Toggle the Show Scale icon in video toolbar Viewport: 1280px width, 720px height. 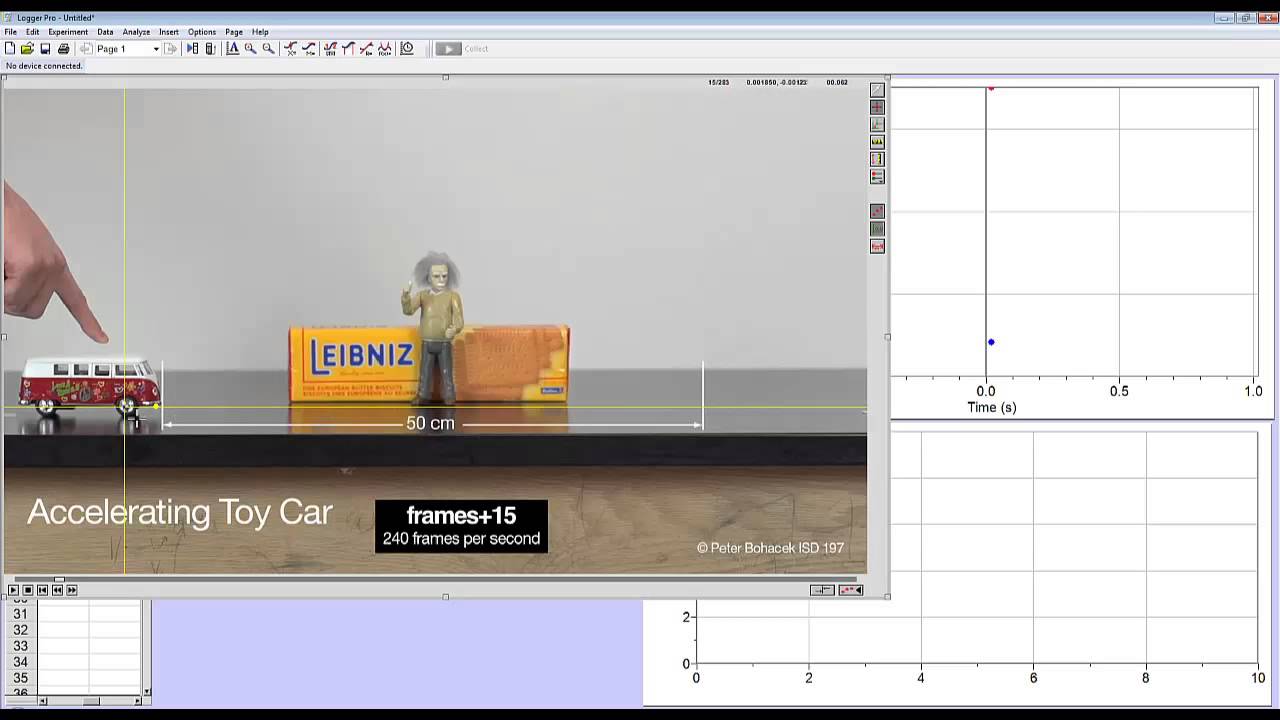tap(877, 246)
